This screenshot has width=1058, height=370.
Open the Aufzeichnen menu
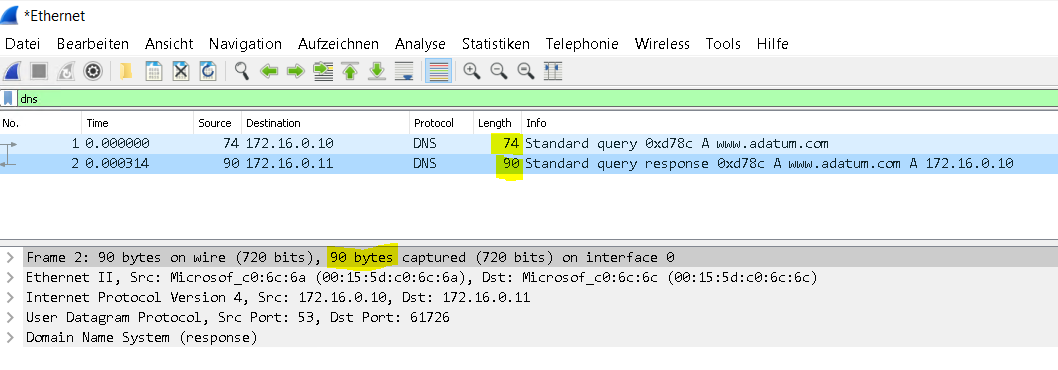point(338,44)
